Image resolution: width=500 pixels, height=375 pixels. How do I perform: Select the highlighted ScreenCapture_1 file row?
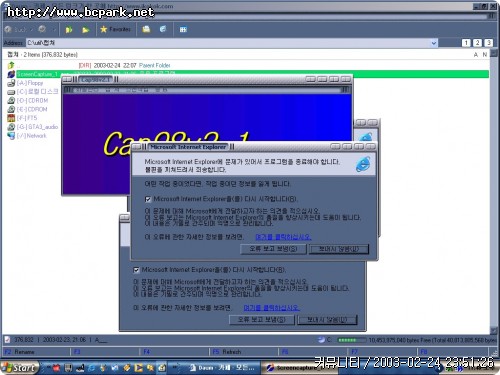pos(252,74)
